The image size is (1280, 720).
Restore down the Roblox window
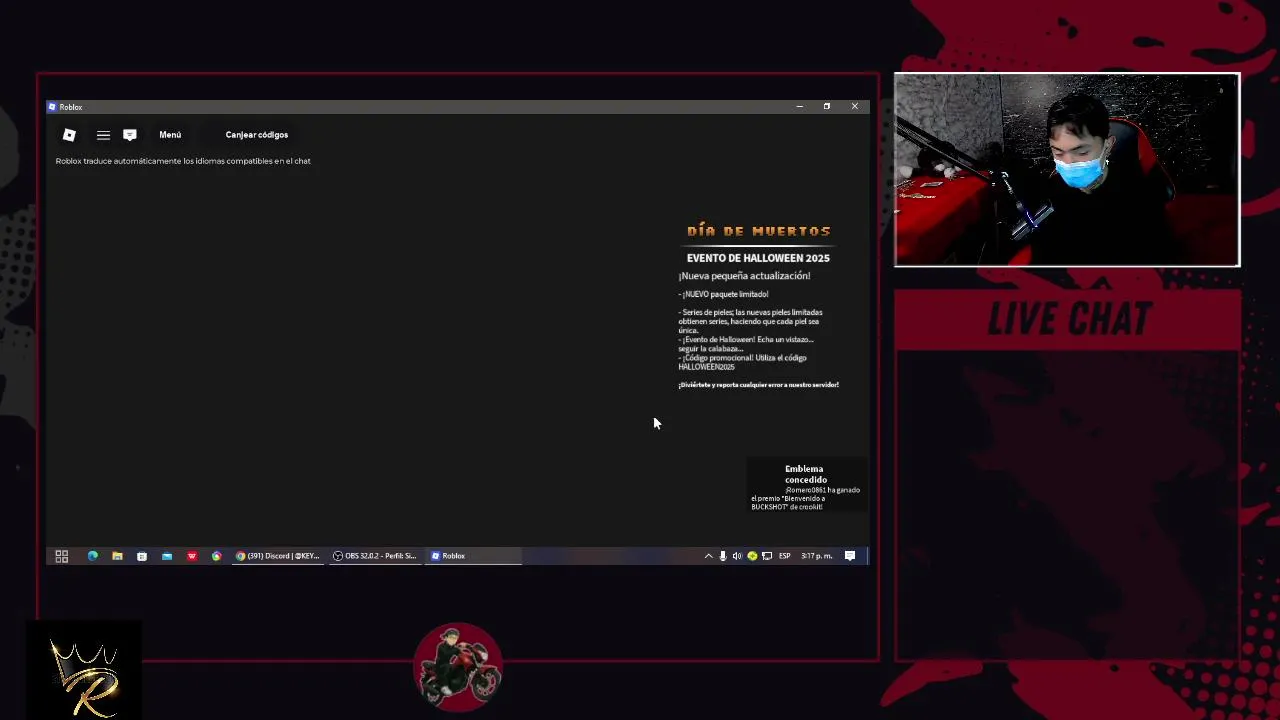[x=826, y=106]
